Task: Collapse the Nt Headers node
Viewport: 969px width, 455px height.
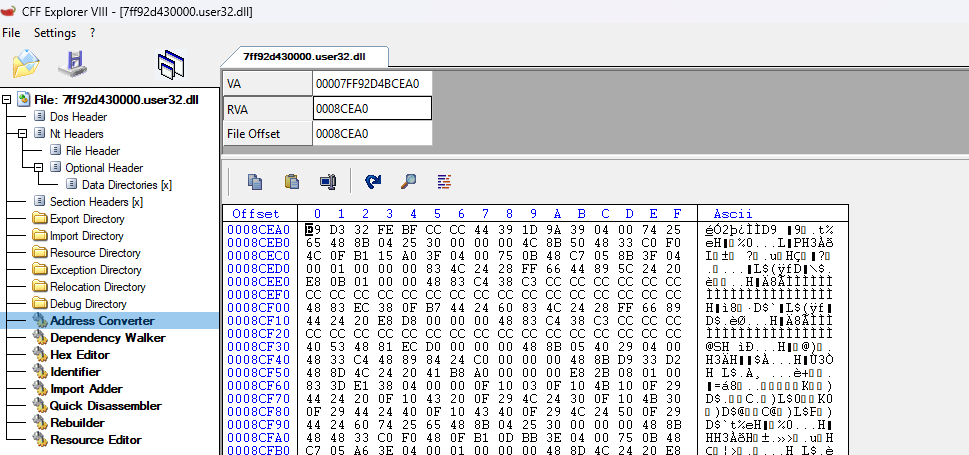Action: (x=22, y=134)
